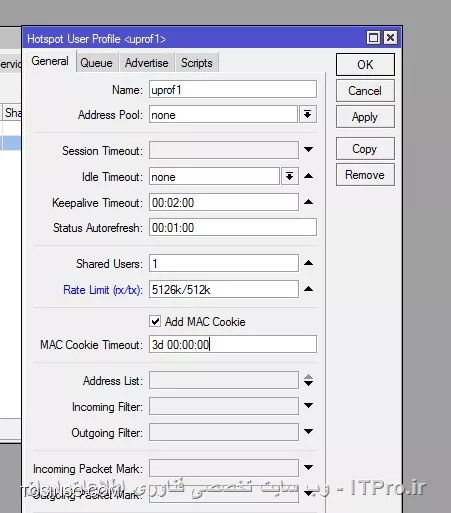The height and width of the screenshot is (513, 451).
Task: Toggle the Add MAC Cookie checkbox
Action: tap(155, 321)
